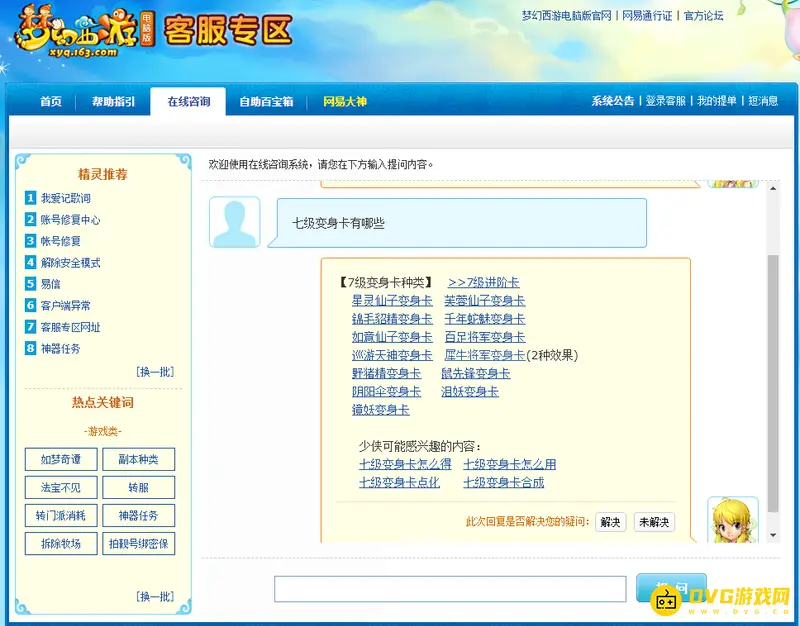This screenshot has height=626, width=800.
Task: Open the 首页 tab
Action: click(x=51, y=102)
